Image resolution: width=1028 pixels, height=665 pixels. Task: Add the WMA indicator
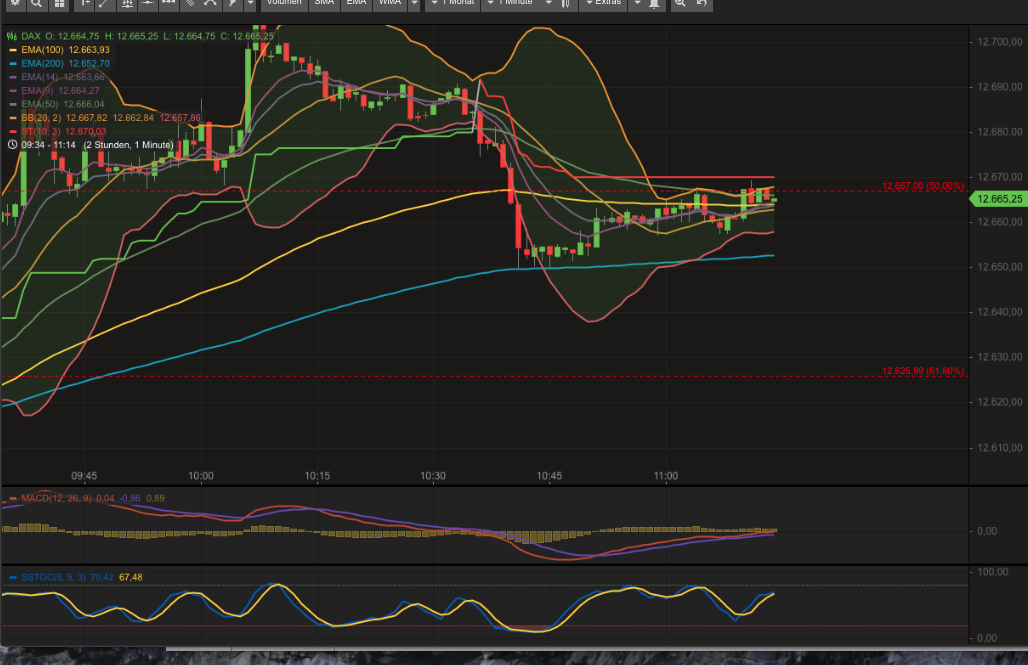coord(390,3)
